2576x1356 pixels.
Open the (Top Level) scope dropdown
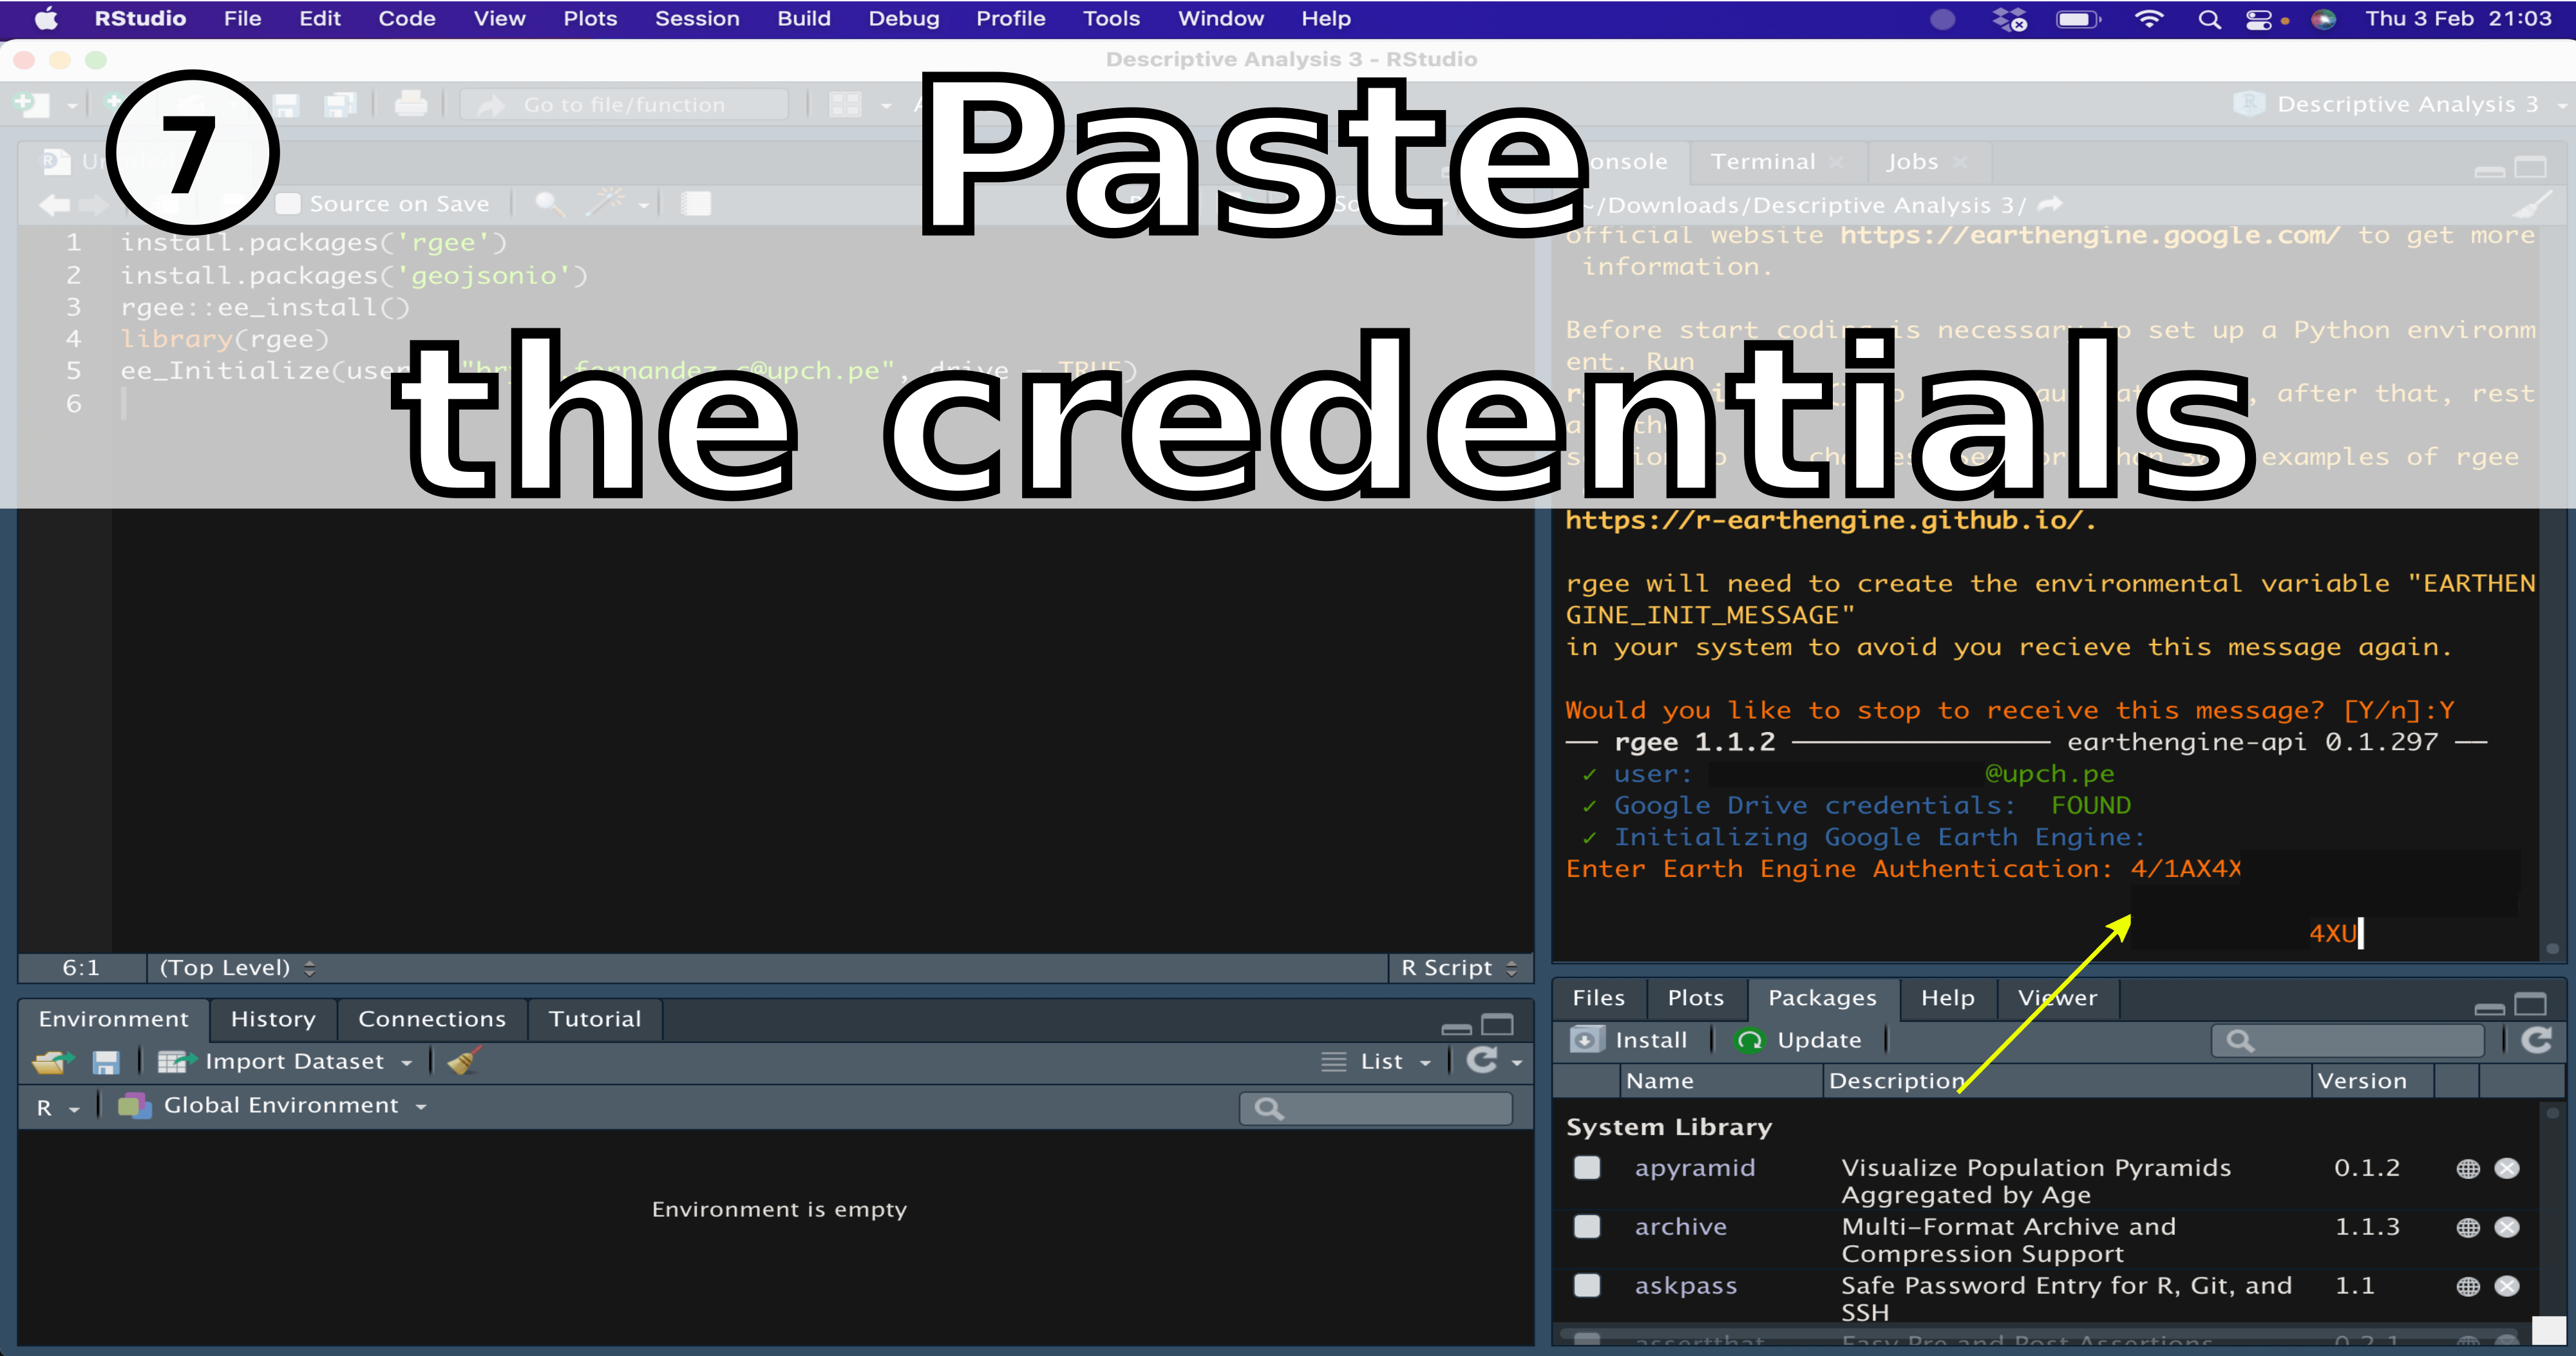coord(237,968)
